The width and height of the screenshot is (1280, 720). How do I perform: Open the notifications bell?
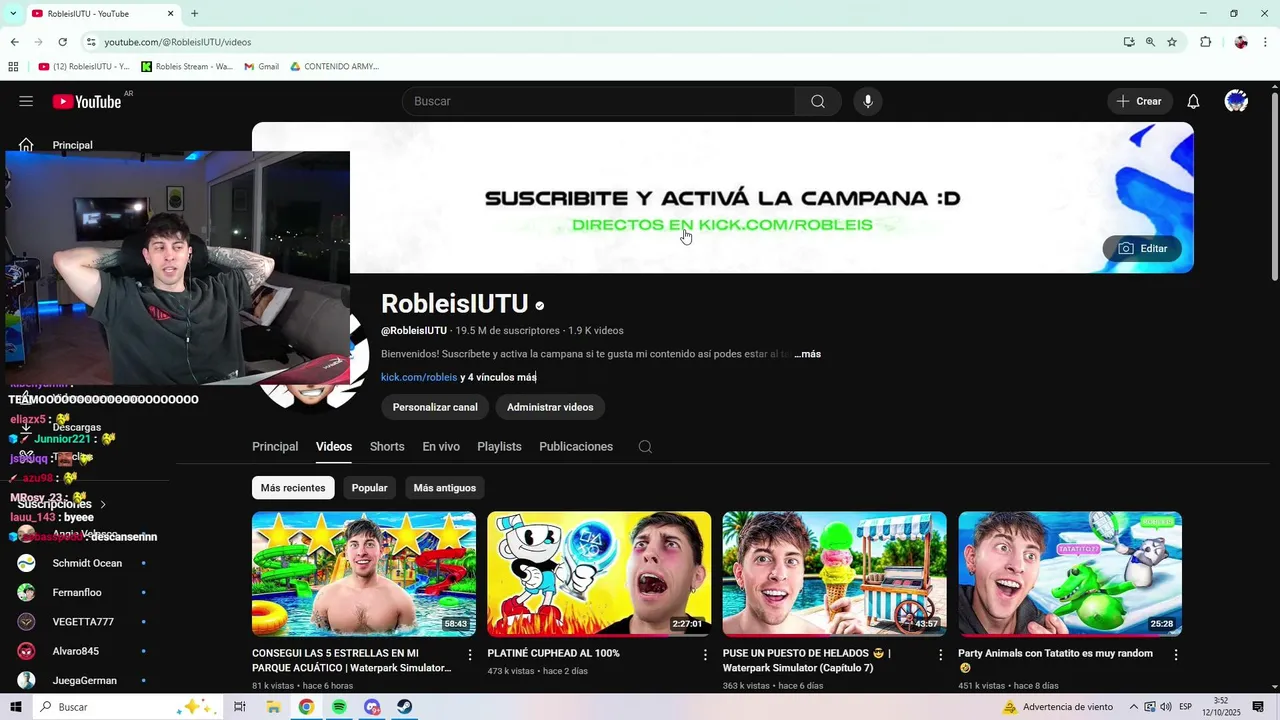click(x=1193, y=101)
